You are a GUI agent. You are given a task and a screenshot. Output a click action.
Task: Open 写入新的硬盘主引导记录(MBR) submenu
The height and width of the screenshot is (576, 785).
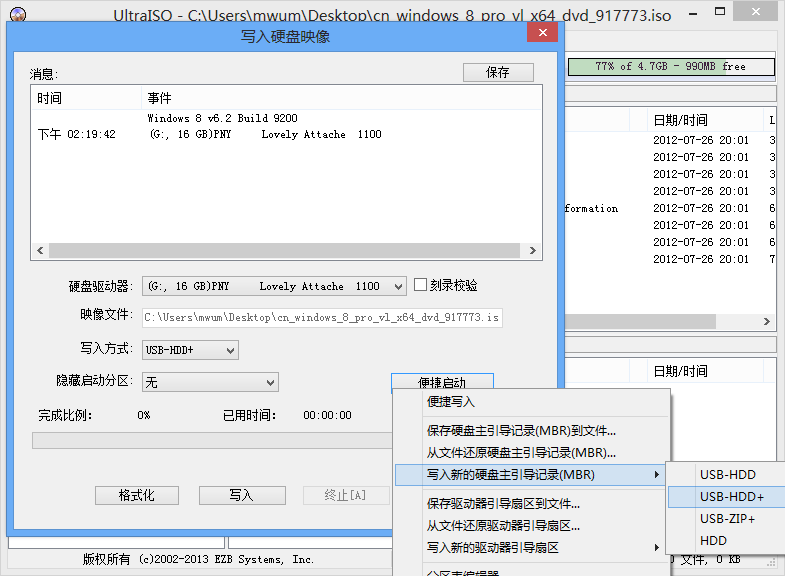click(531, 474)
